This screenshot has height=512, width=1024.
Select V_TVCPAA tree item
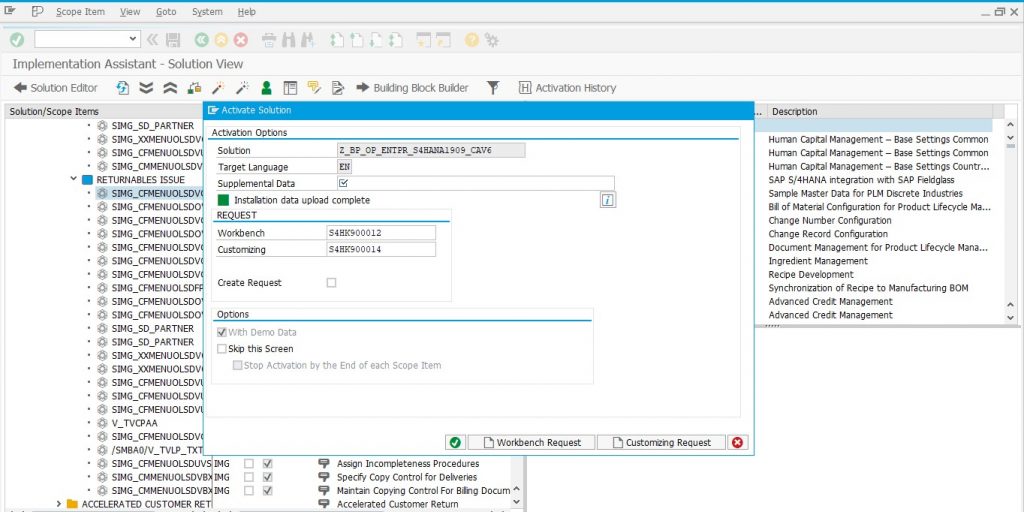click(134, 423)
